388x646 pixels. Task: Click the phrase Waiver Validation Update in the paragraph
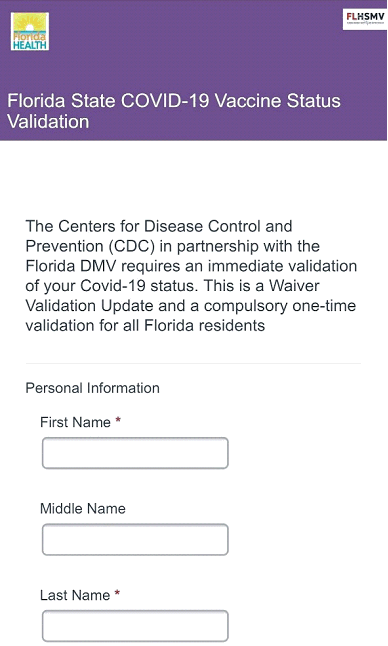172,296
